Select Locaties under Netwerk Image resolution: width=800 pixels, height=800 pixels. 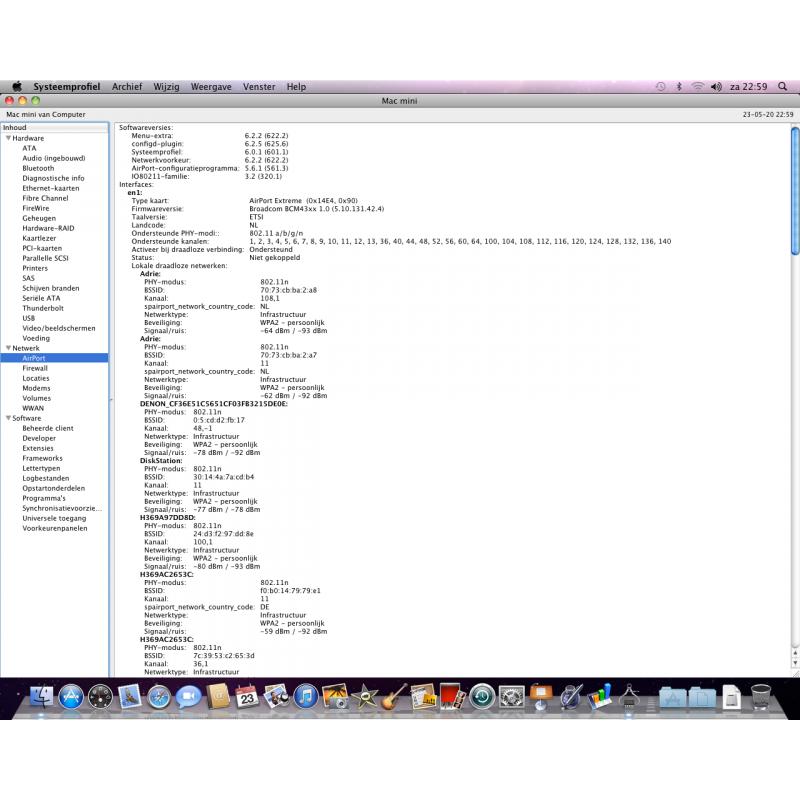36,378
